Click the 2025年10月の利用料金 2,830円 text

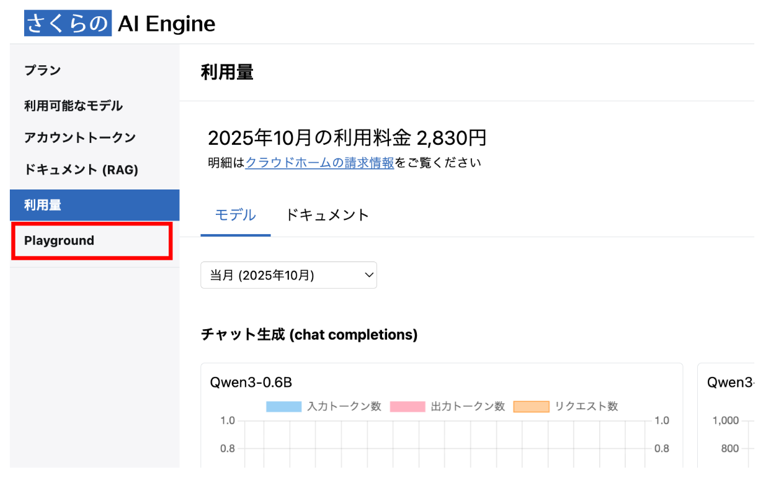pyautogui.click(x=347, y=138)
